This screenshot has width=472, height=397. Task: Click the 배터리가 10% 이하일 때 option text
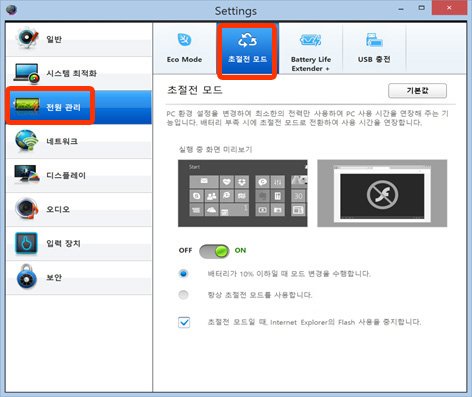click(289, 274)
